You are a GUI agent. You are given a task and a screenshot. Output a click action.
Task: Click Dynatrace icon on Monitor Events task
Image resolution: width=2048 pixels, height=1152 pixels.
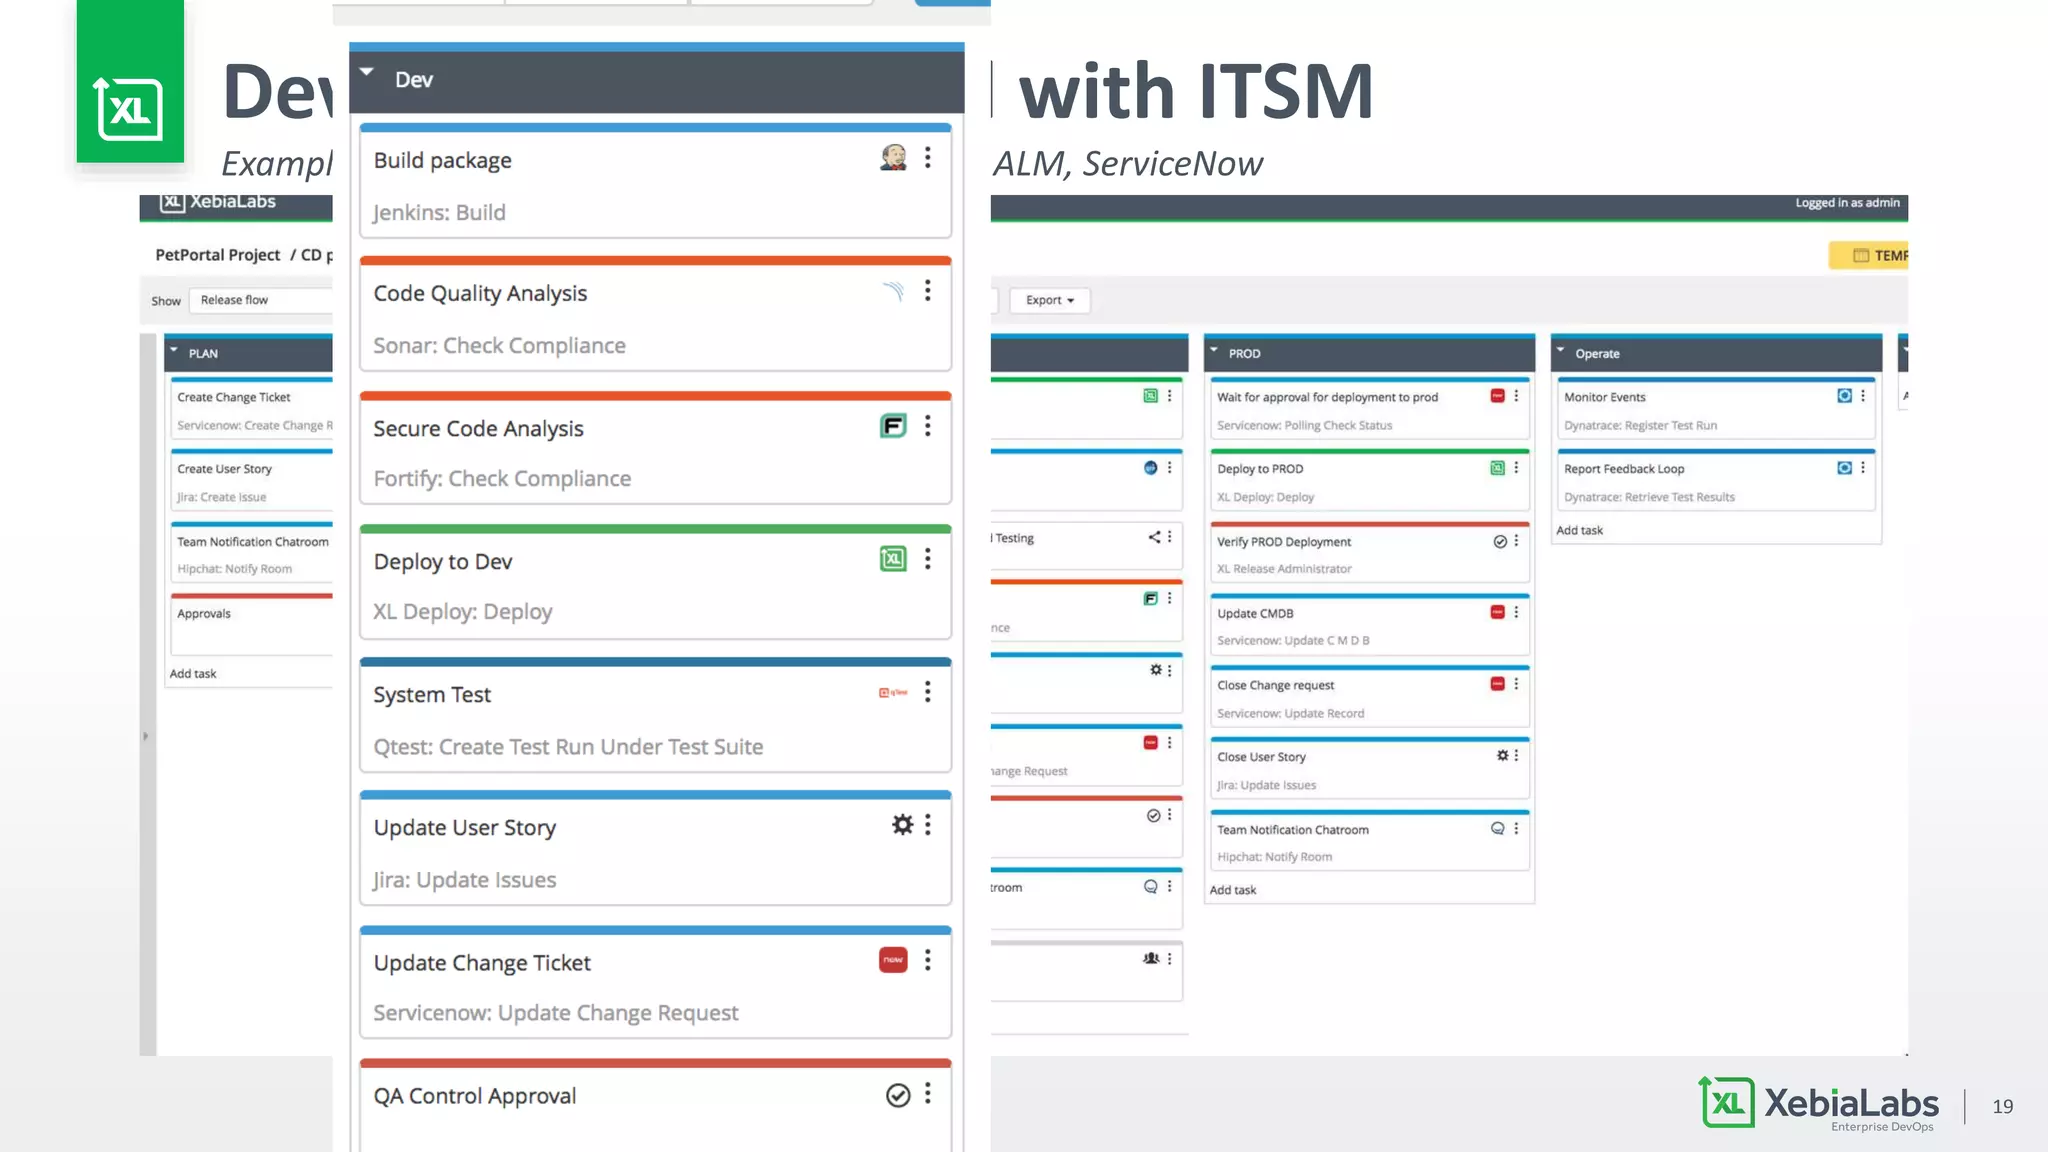tap(1845, 396)
